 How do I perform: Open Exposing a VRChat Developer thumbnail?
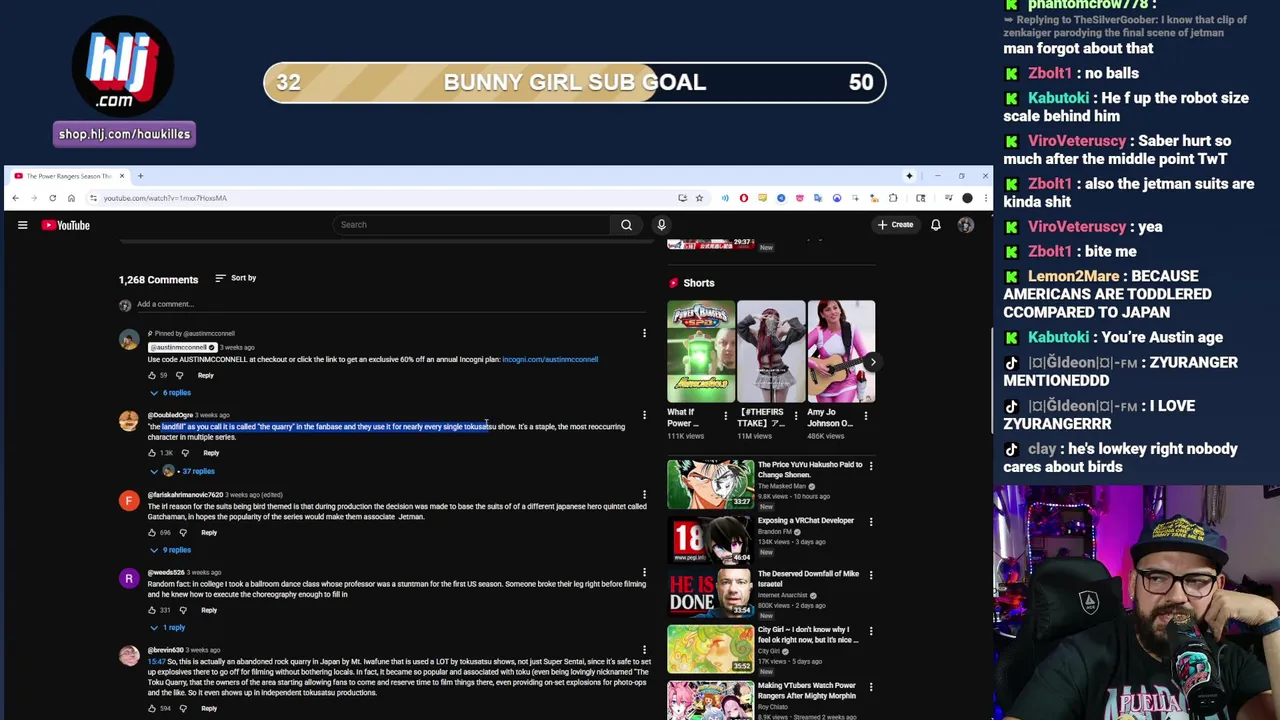coord(711,540)
